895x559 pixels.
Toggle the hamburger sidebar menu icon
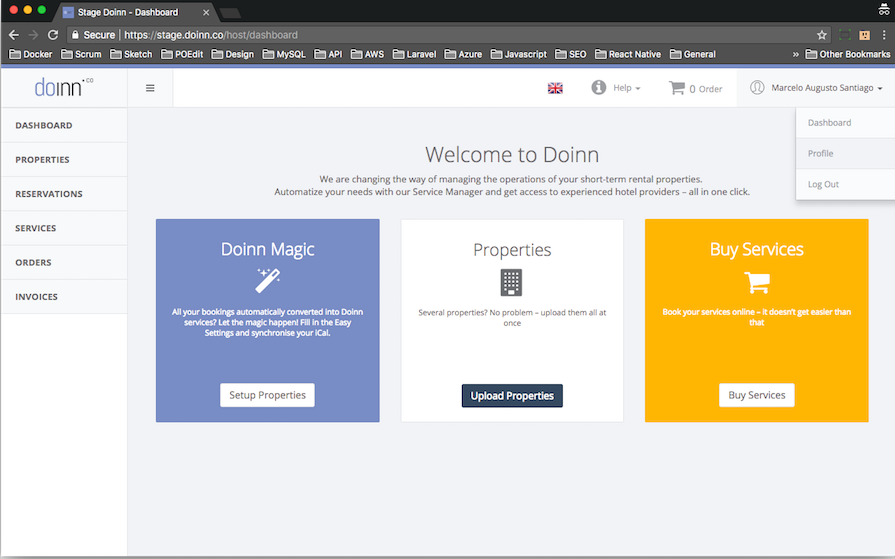tap(150, 88)
